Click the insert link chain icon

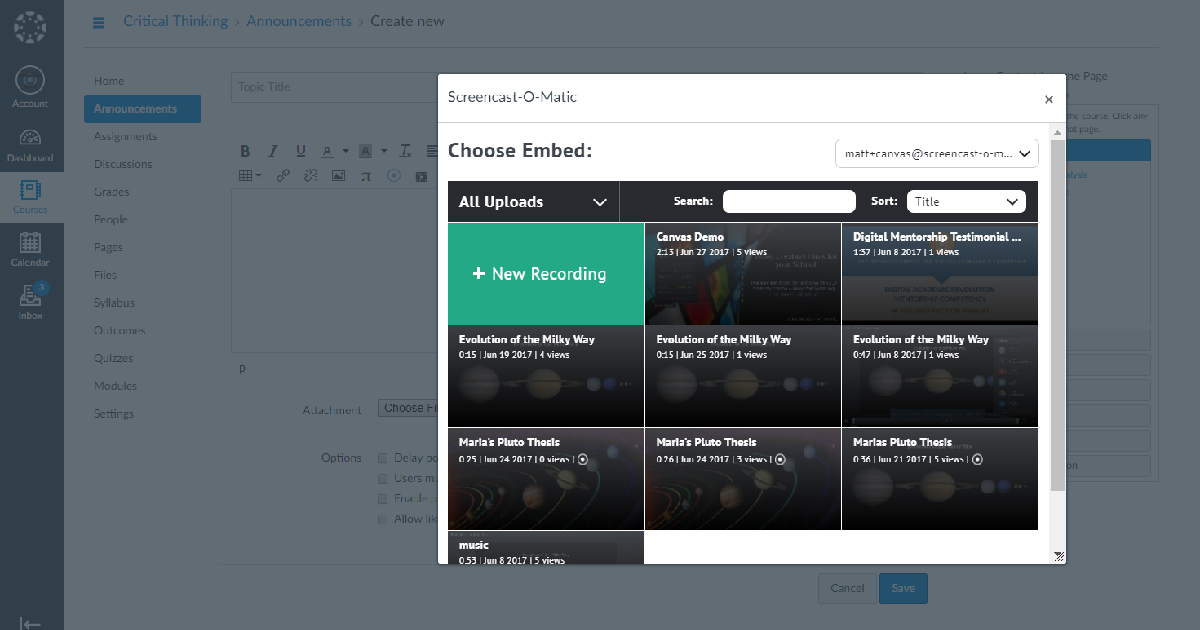tap(283, 176)
